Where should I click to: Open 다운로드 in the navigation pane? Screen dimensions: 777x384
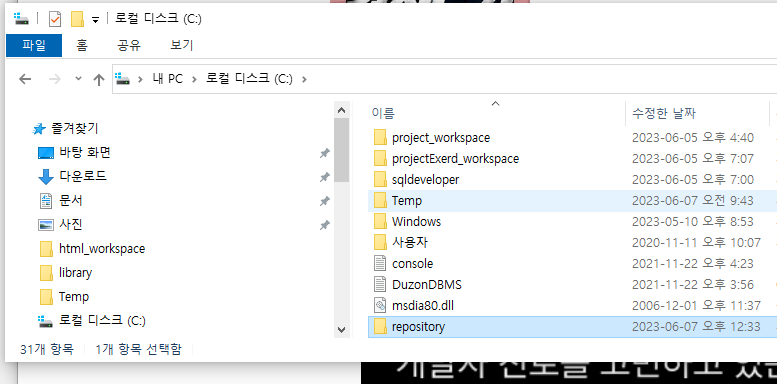click(x=83, y=176)
